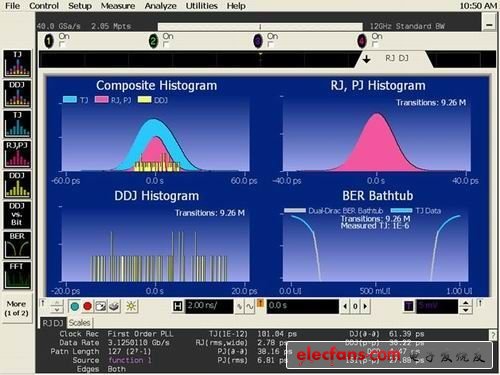This screenshot has height=375, width=500.
Task: Click the horizontal scale 2.00 ns/ field
Action: (x=209, y=306)
